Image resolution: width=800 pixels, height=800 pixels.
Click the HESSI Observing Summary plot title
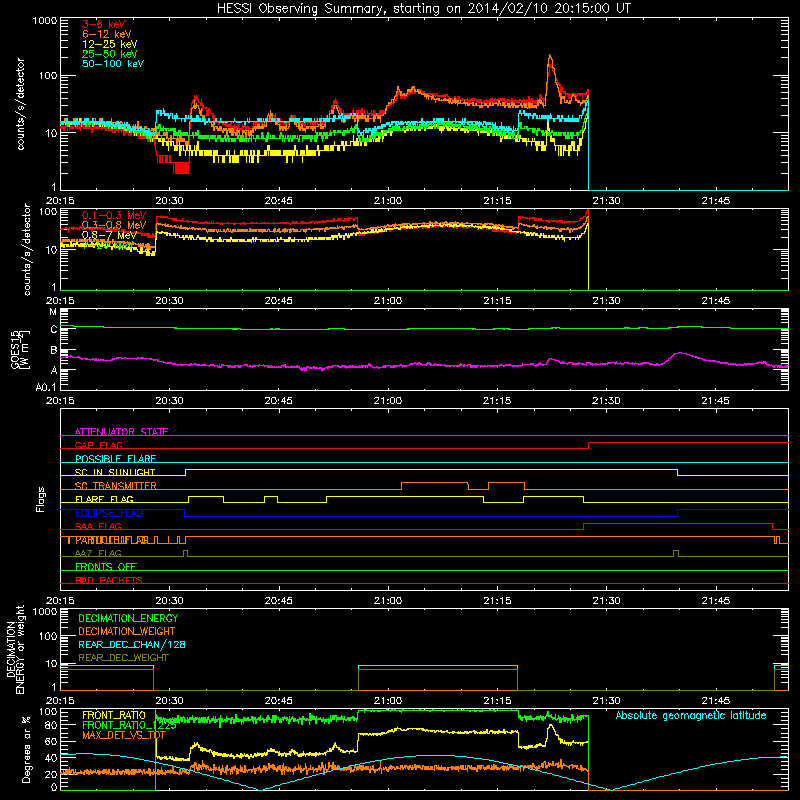tap(424, 9)
